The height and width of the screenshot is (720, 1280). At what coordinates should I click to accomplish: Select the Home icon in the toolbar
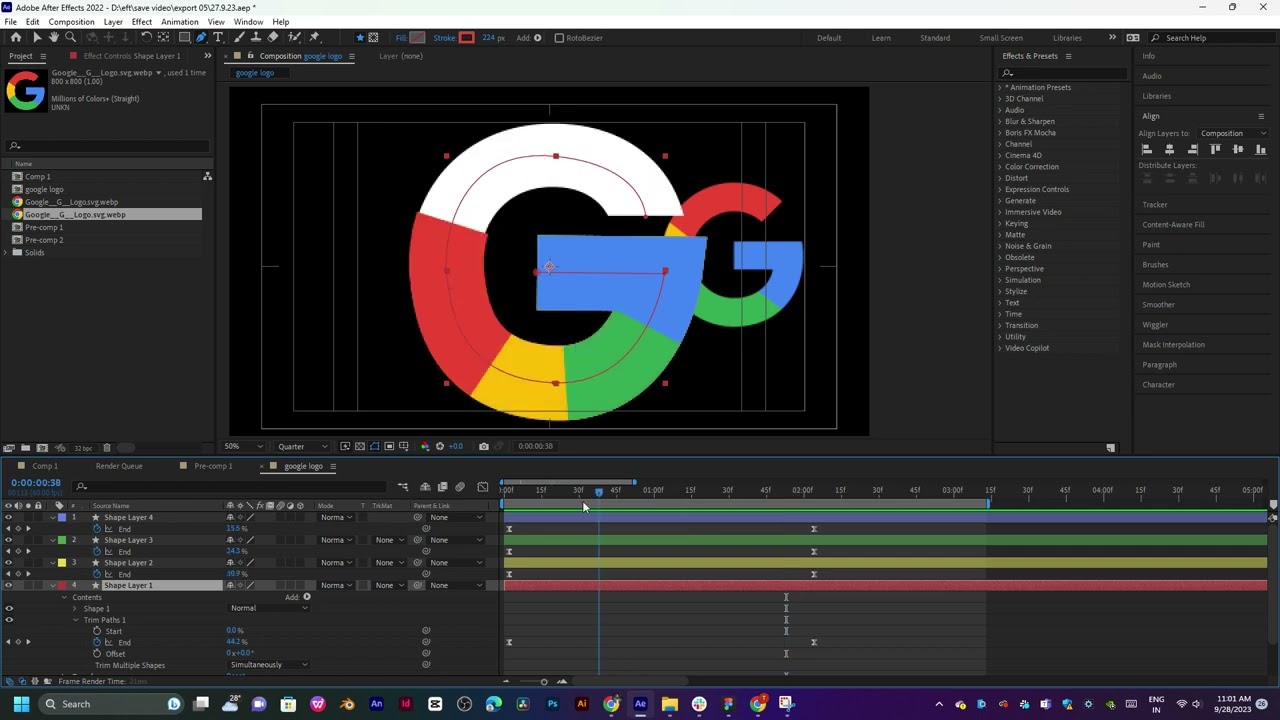(x=16, y=38)
